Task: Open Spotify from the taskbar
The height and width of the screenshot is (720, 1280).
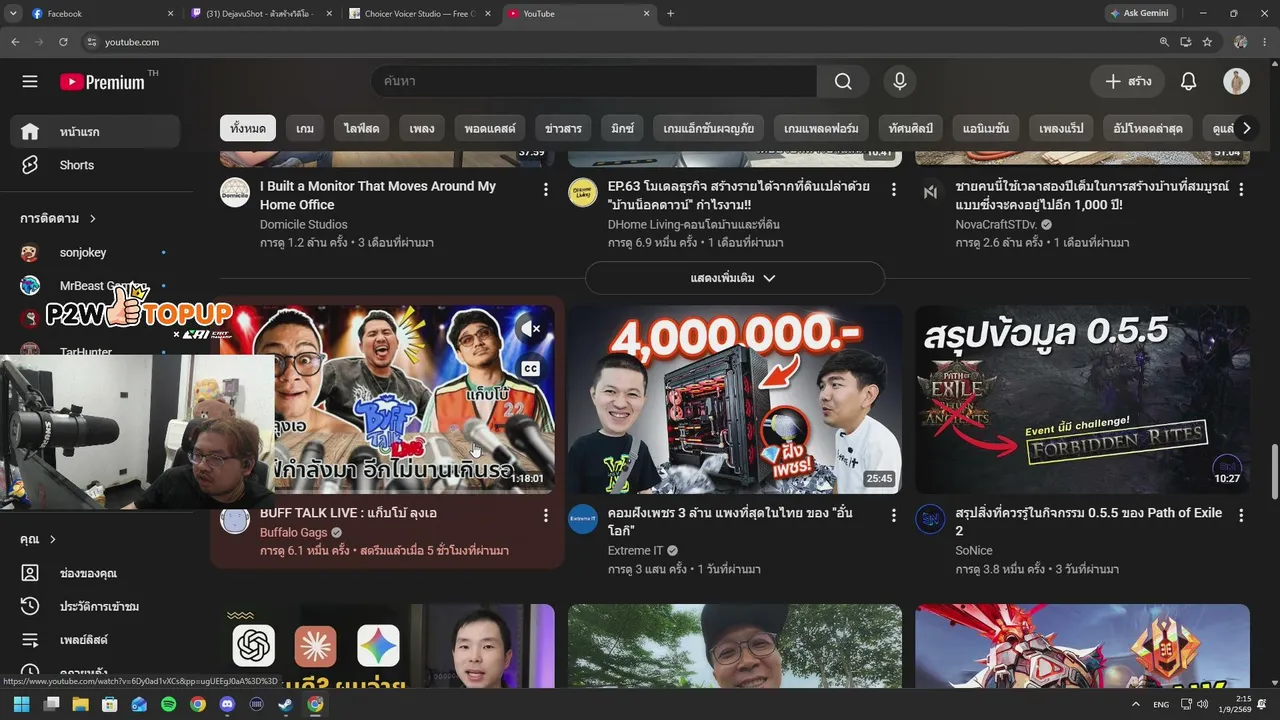Action: (x=168, y=704)
